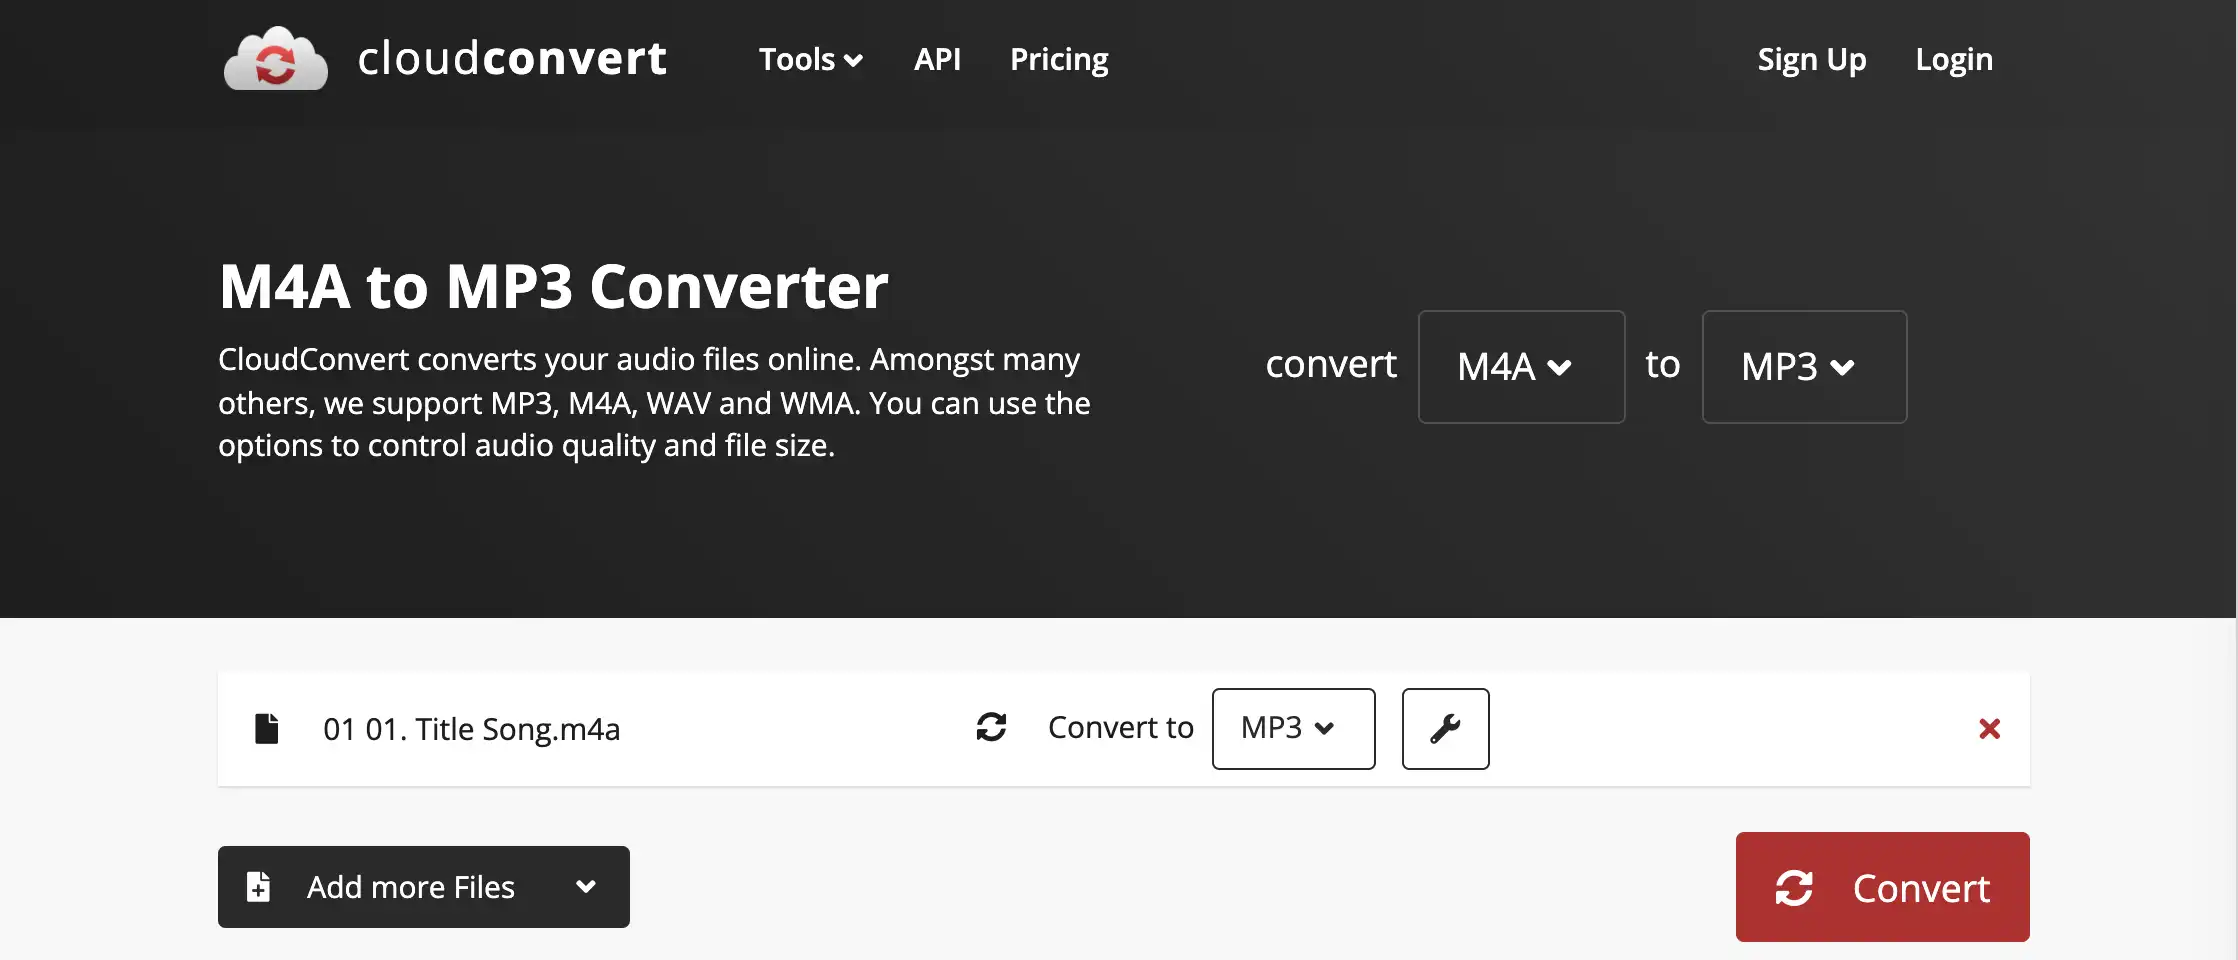The width and height of the screenshot is (2238, 960).
Task: Click the Add more Files button
Action: 423,887
